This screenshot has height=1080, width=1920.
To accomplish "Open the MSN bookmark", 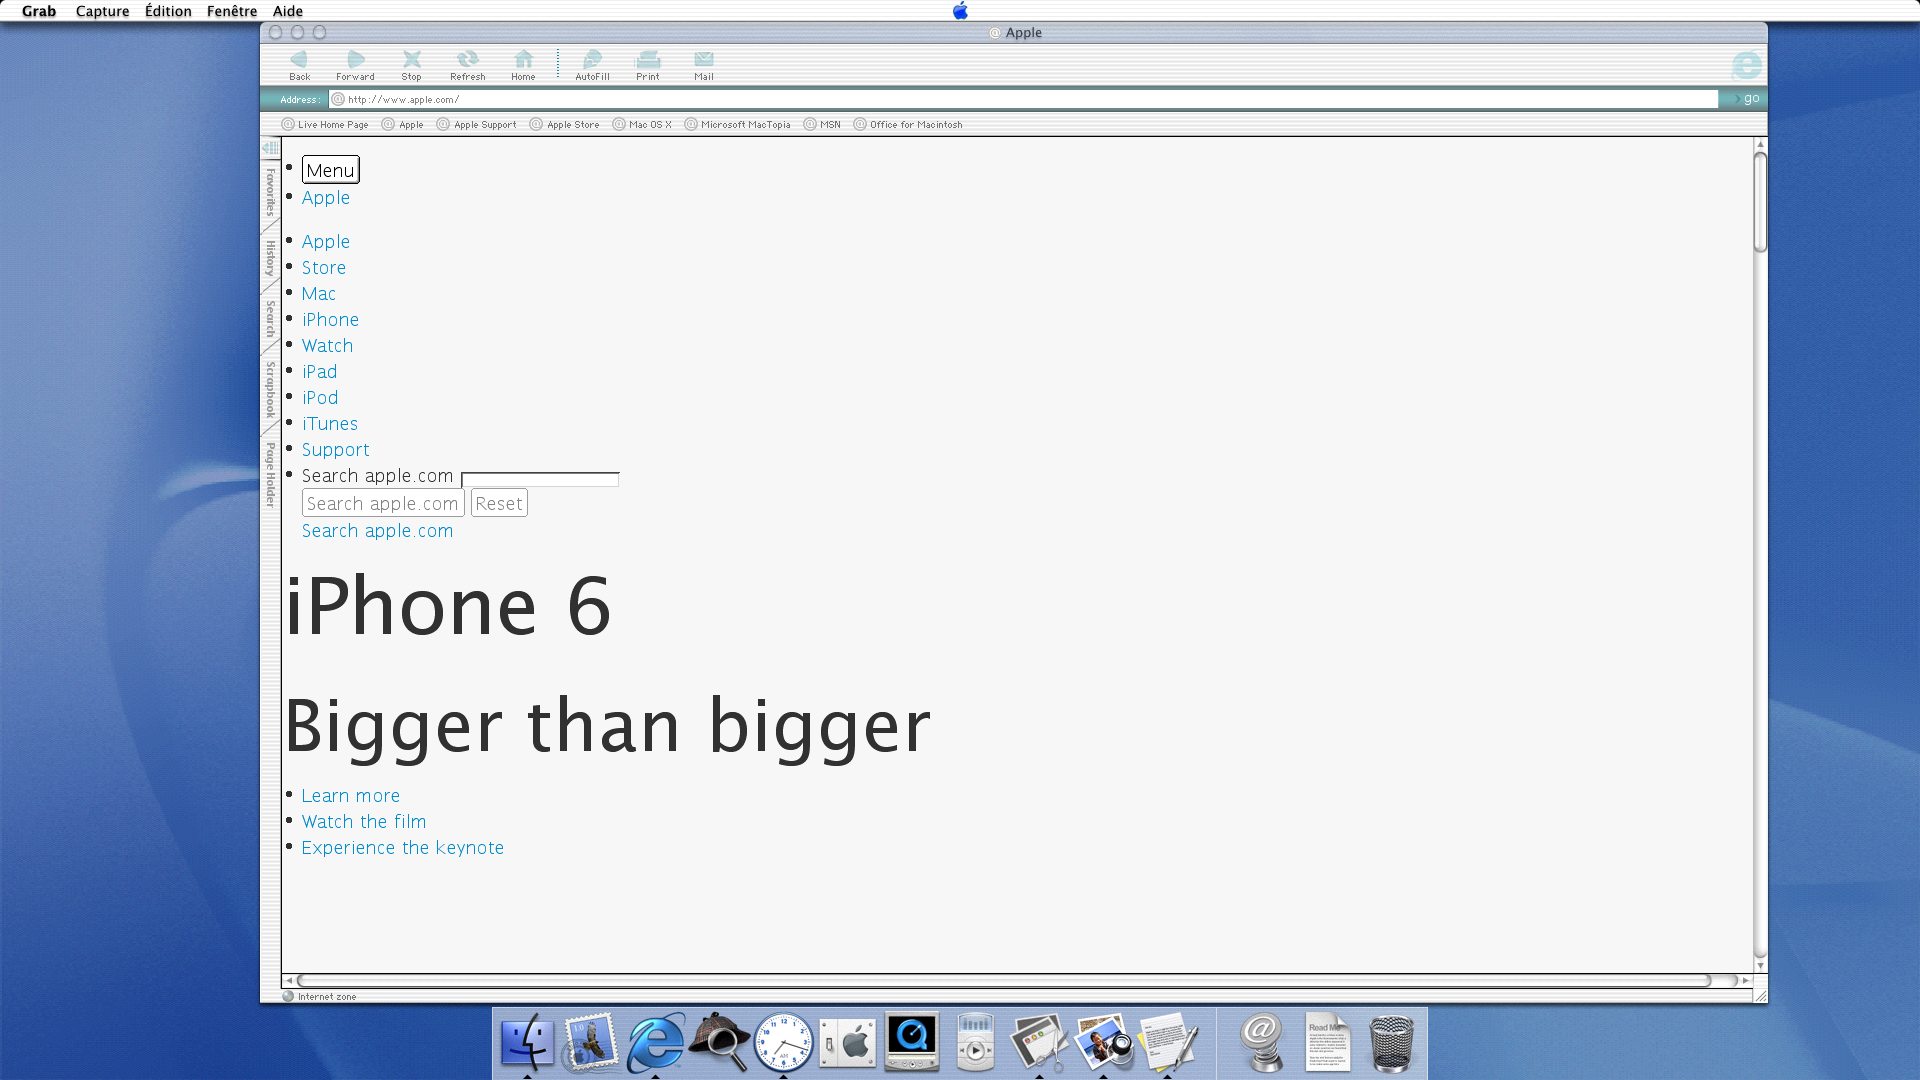I will pyautogui.click(x=822, y=125).
